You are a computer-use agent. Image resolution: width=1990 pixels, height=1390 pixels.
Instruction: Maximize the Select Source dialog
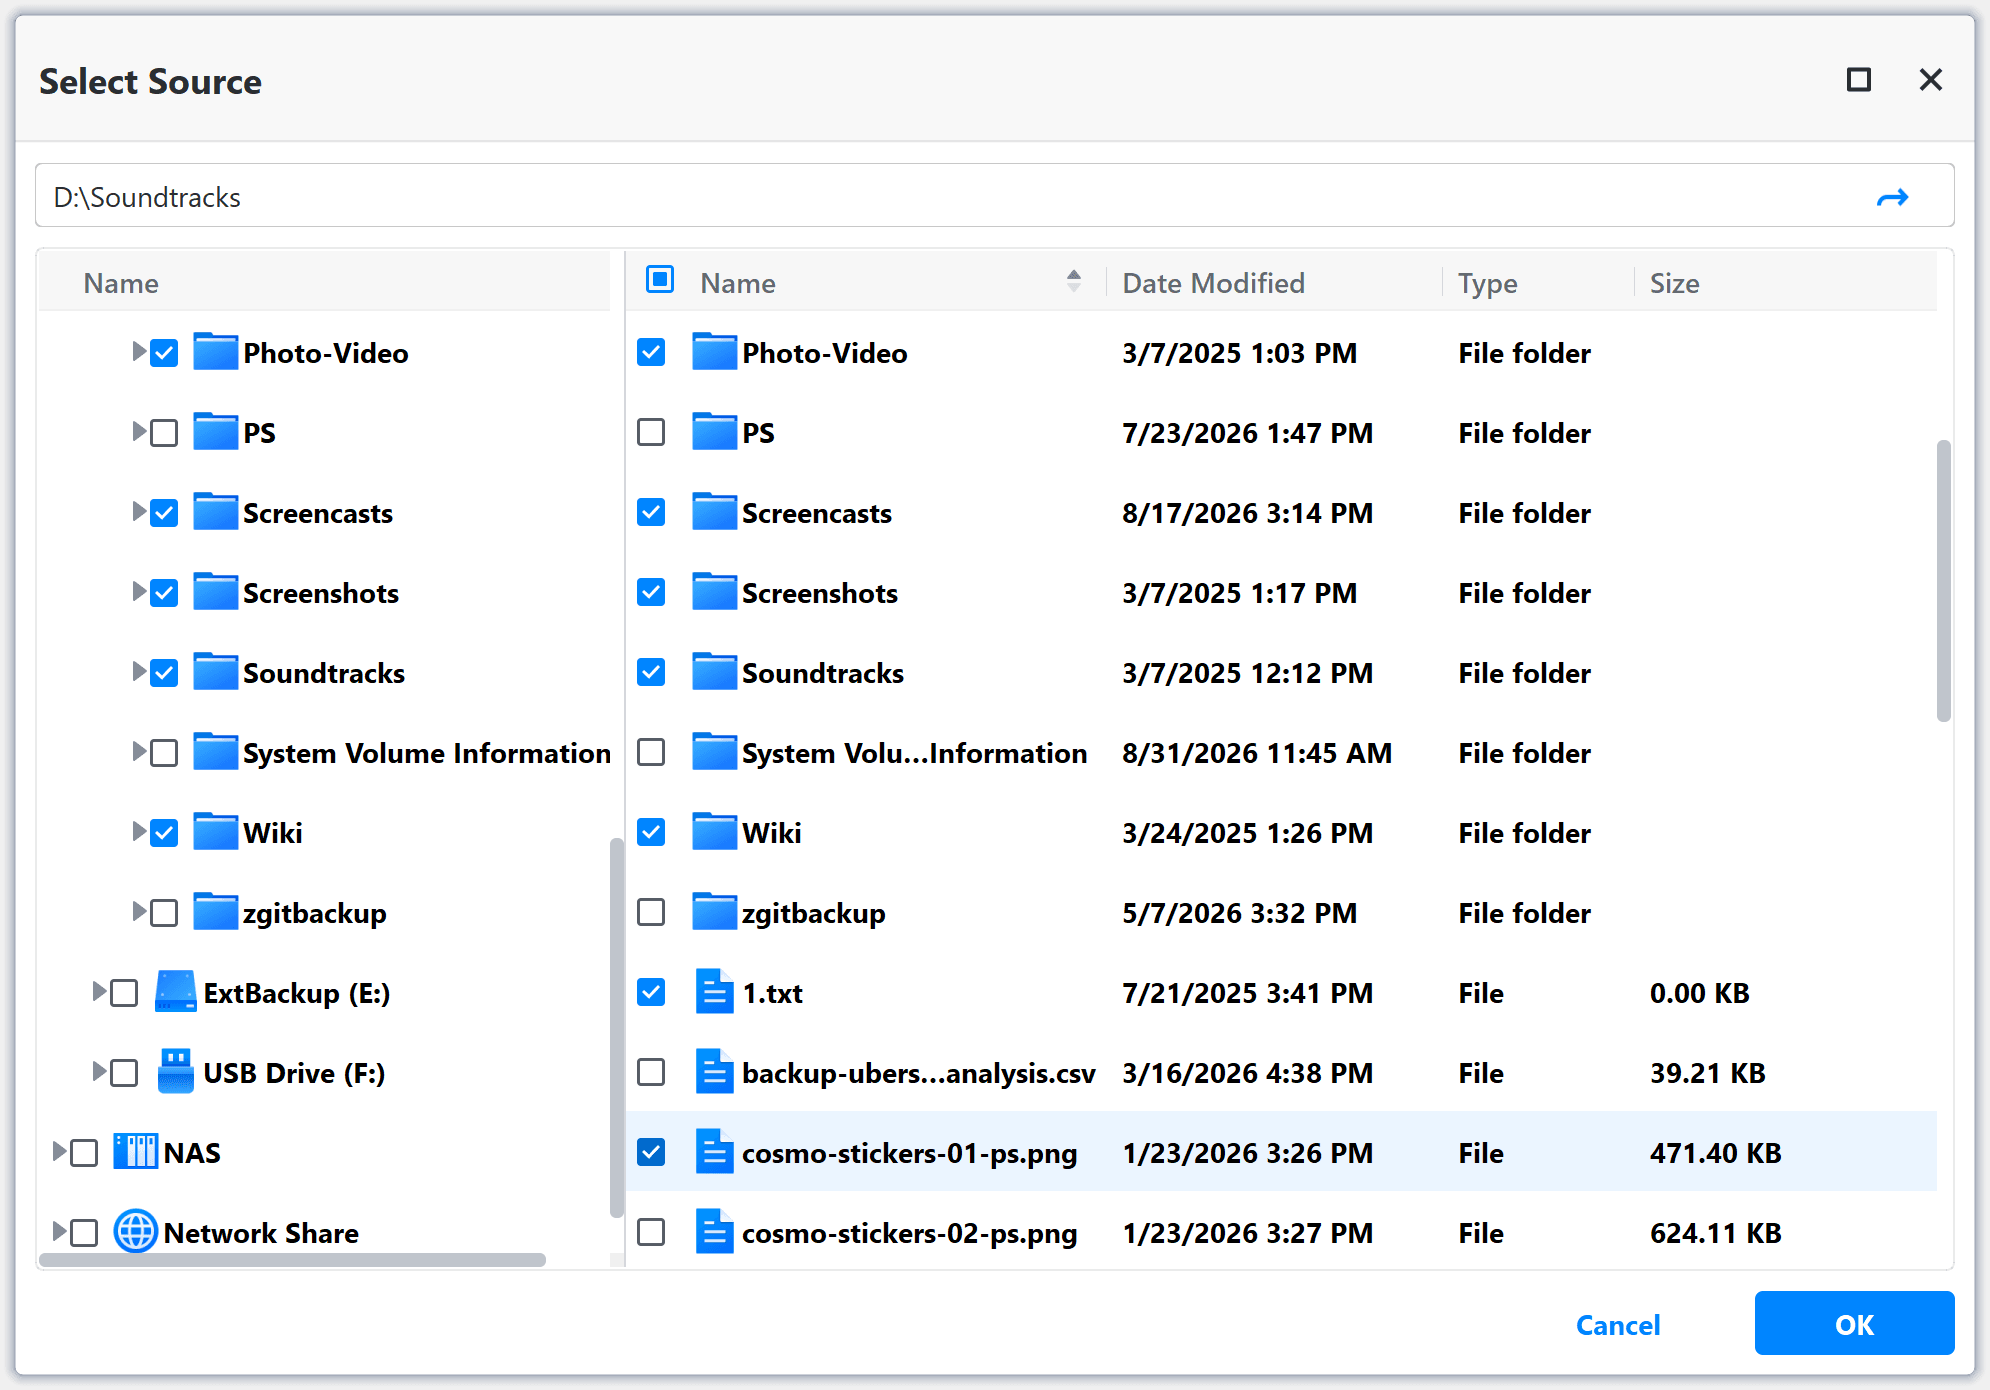coord(1858,80)
